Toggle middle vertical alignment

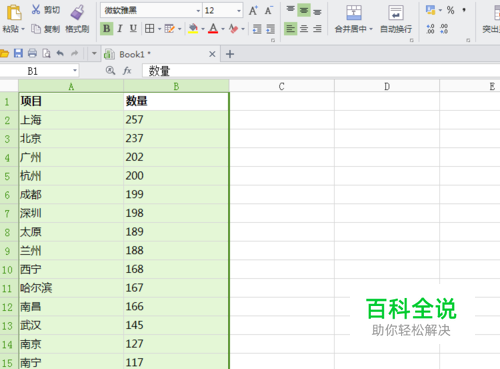[304, 10]
